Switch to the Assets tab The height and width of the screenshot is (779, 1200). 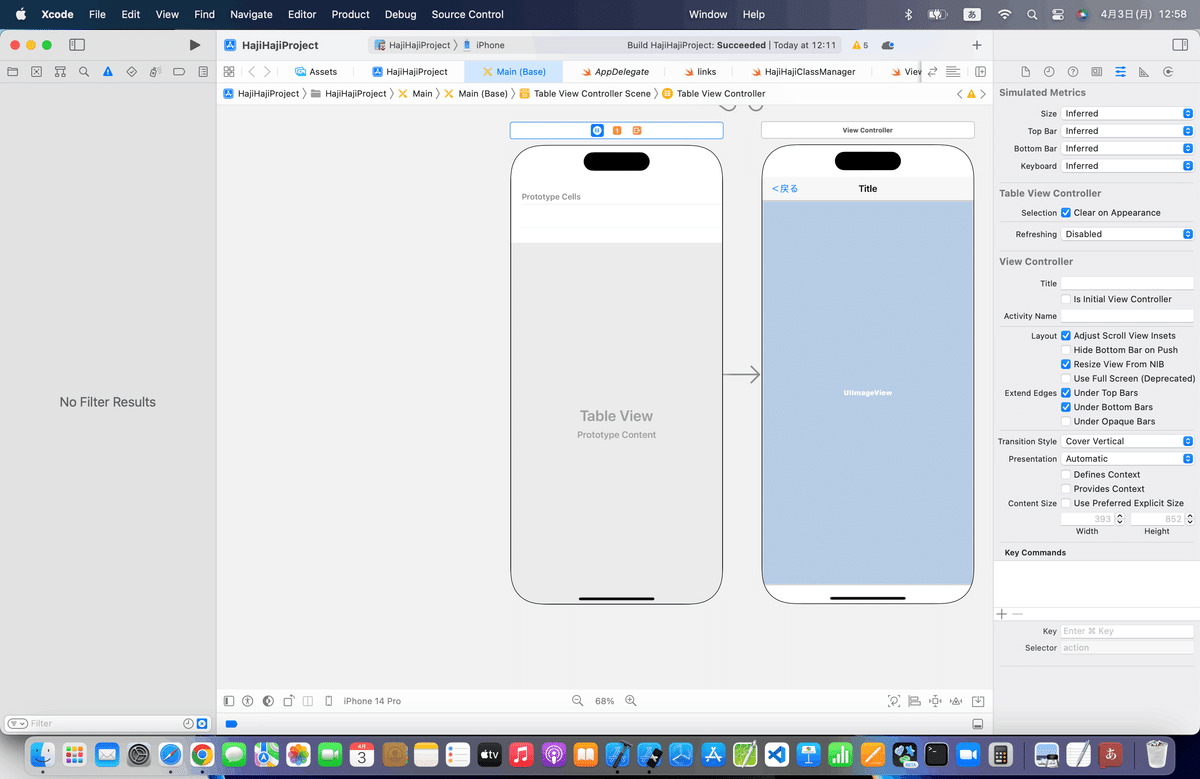315,72
